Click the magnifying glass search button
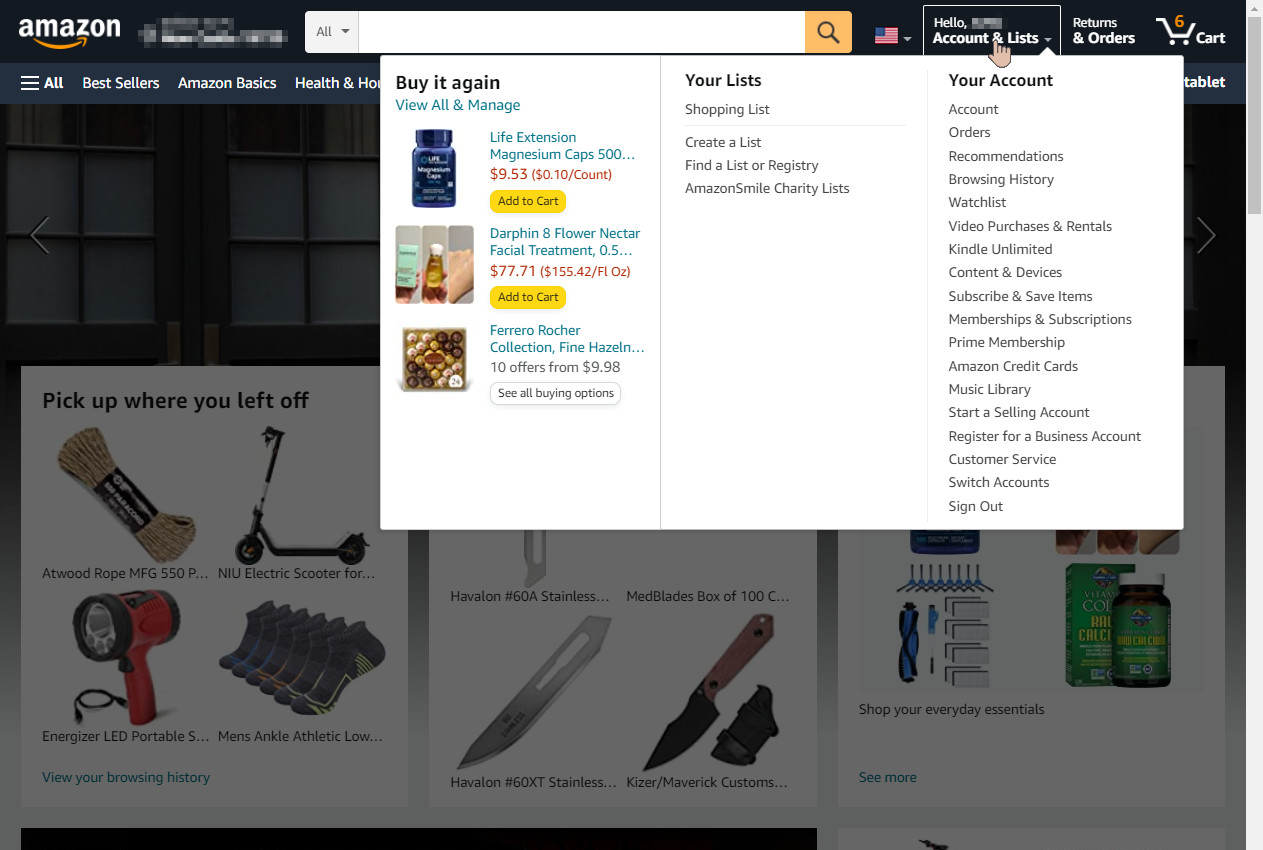 tap(828, 32)
